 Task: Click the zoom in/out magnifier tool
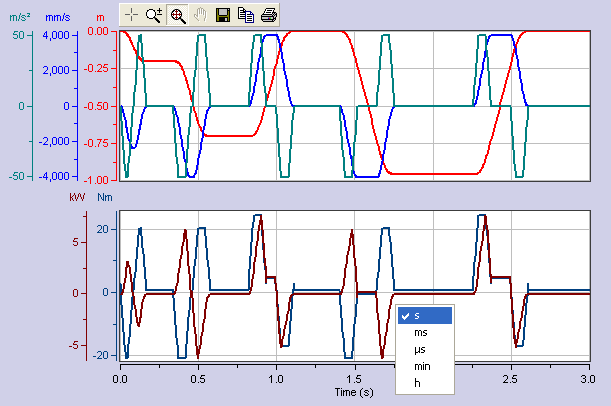(154, 15)
